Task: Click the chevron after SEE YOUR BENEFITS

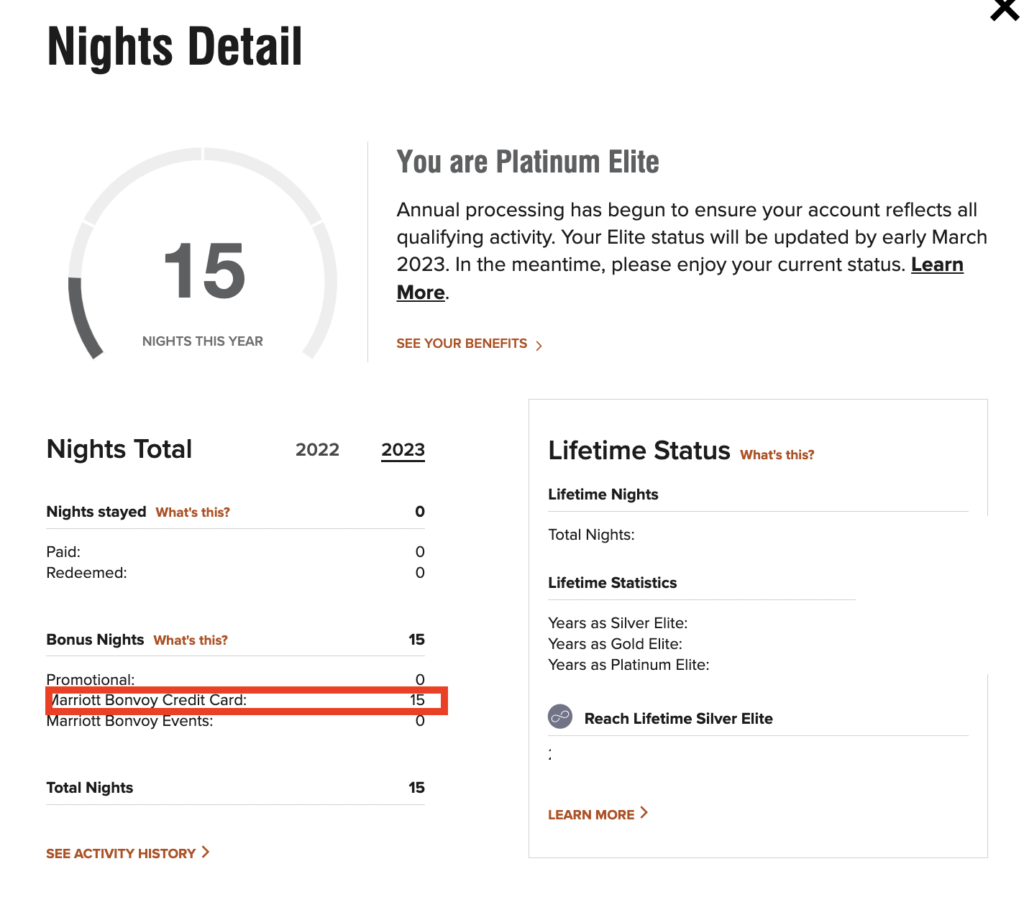Action: pos(538,344)
